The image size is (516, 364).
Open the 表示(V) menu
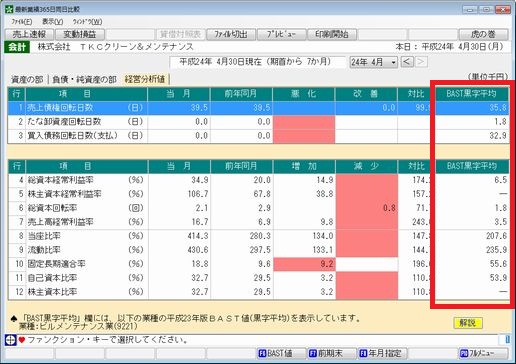[x=53, y=22]
